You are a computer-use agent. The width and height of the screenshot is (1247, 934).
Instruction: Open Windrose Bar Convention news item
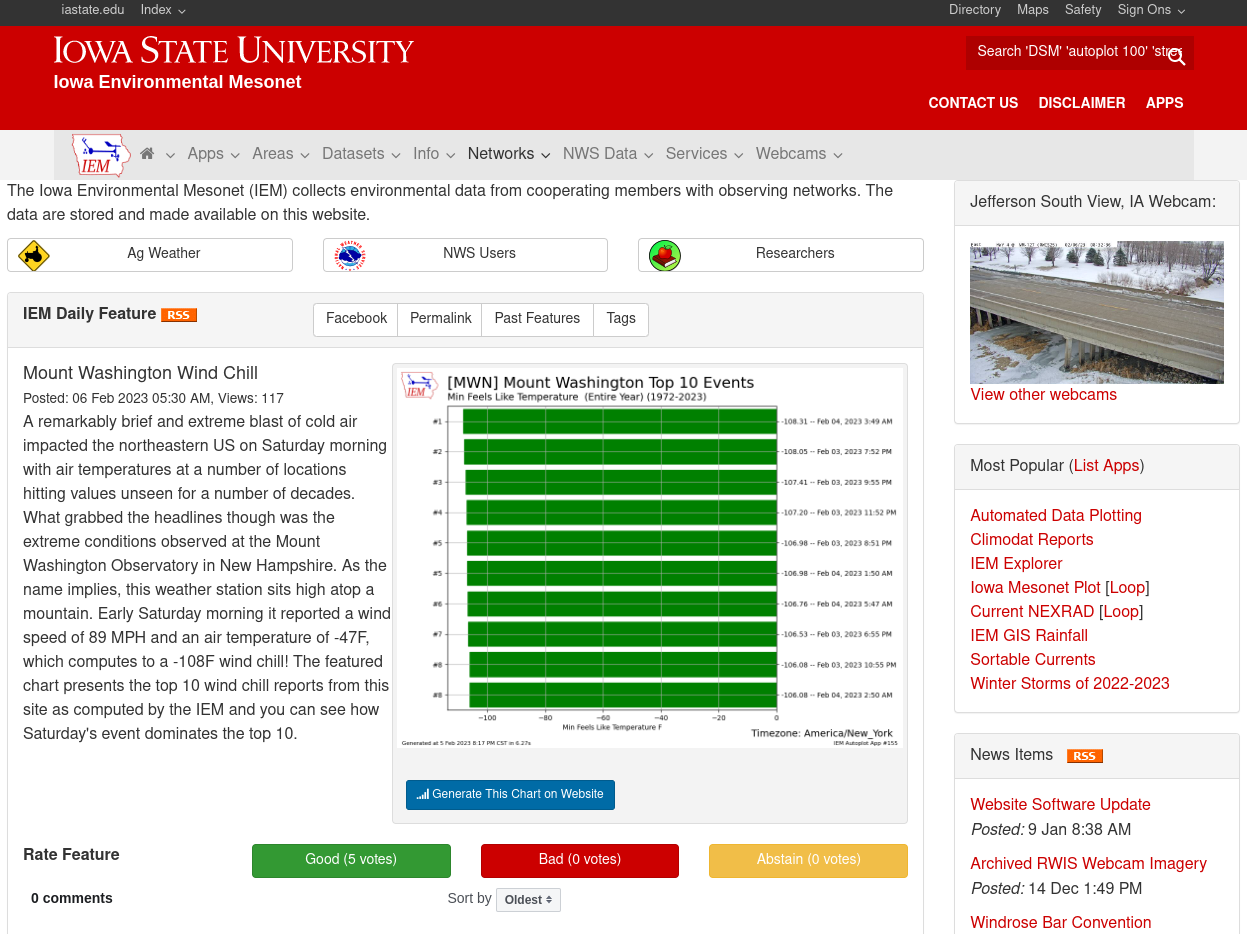[x=1060, y=923]
